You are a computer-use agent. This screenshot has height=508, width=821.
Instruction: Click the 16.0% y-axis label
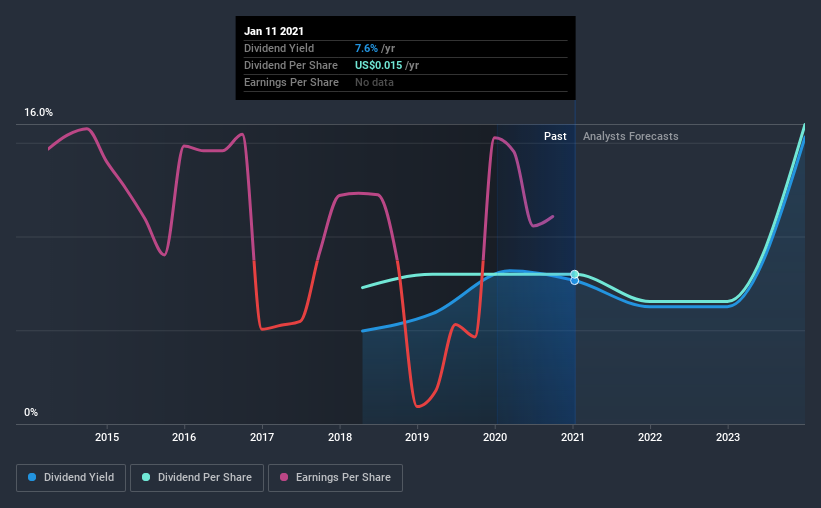click(x=38, y=113)
